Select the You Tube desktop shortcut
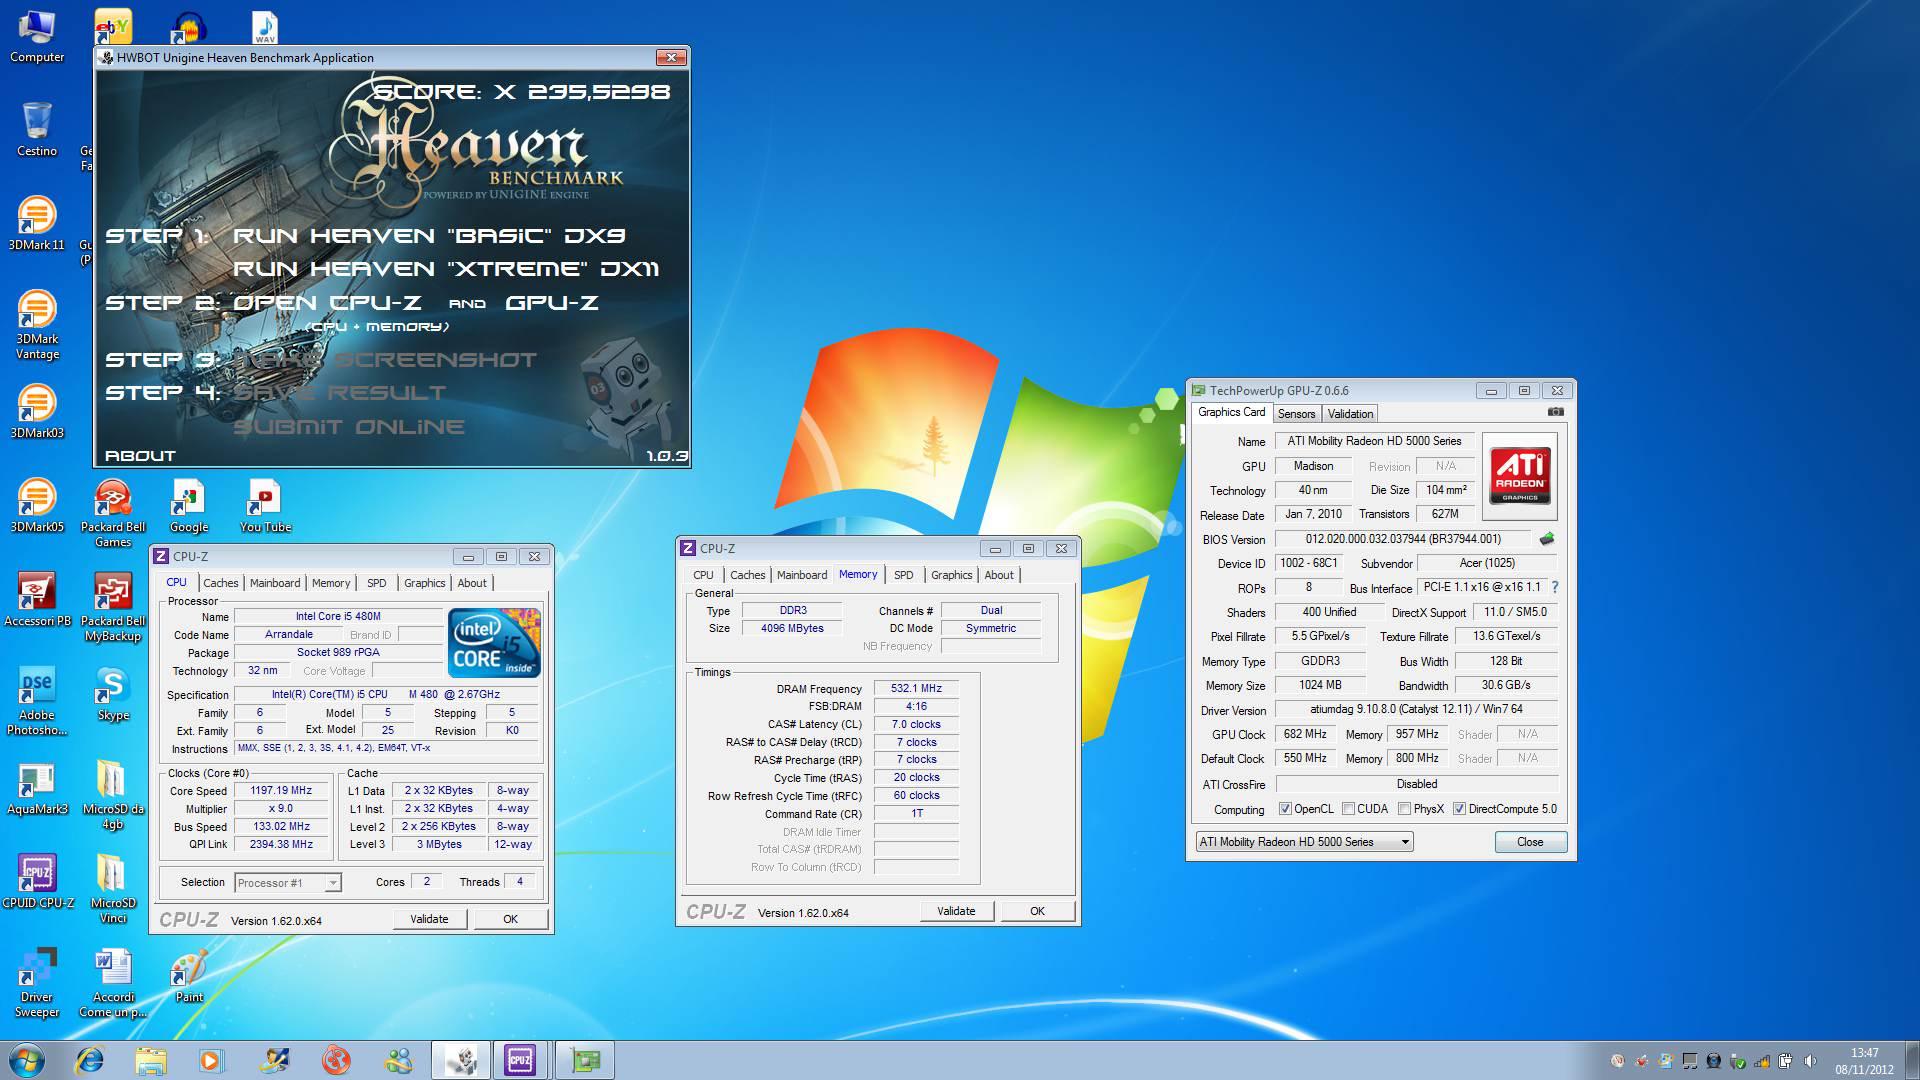The image size is (1920, 1080). [265, 505]
